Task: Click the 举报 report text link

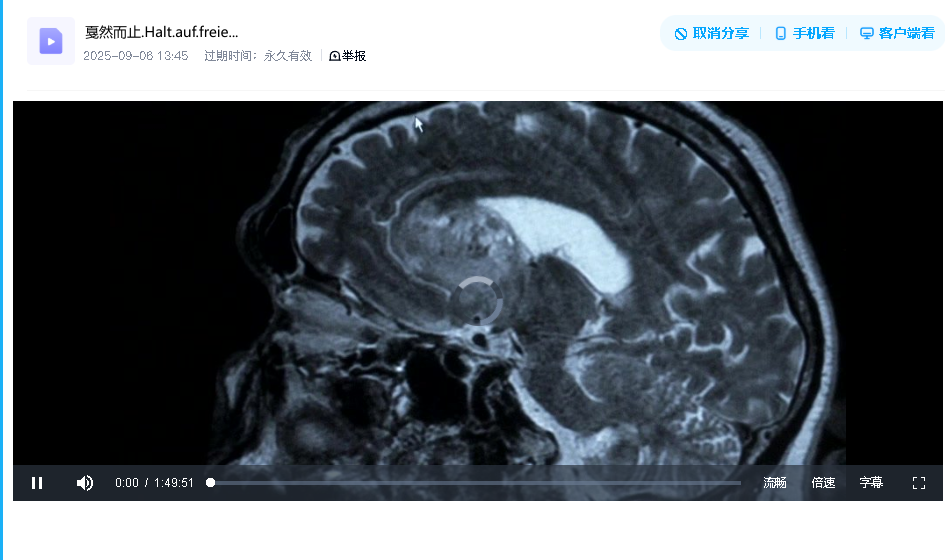Action: [354, 56]
